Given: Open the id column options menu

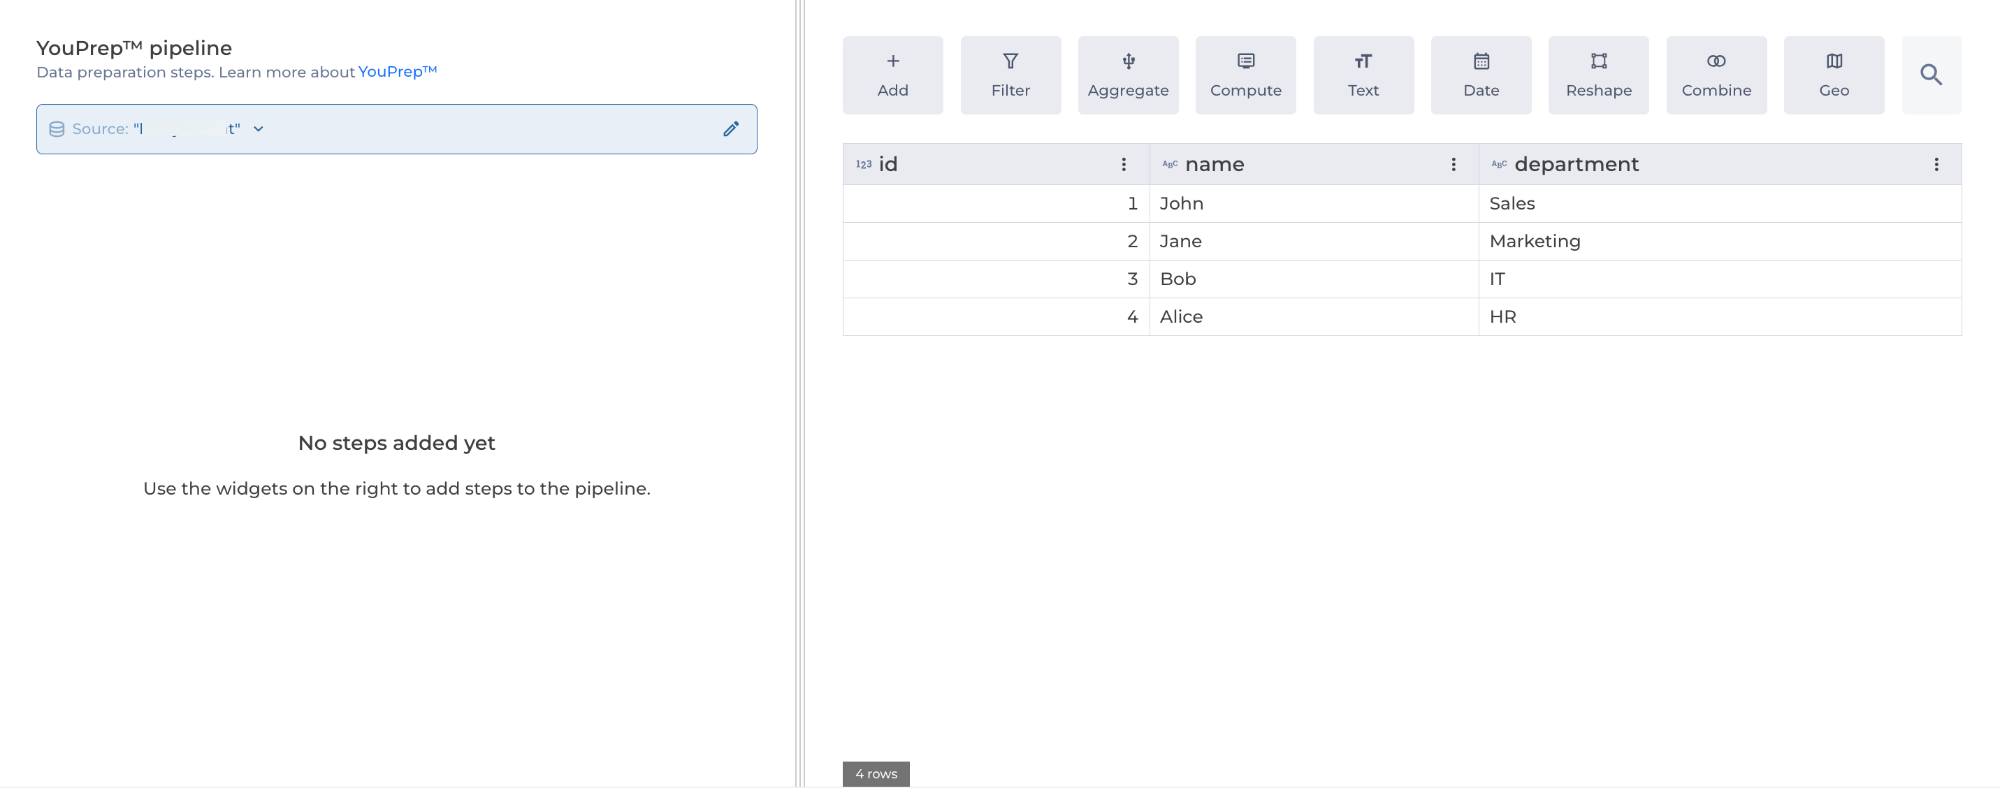Looking at the screenshot, I should (x=1124, y=165).
